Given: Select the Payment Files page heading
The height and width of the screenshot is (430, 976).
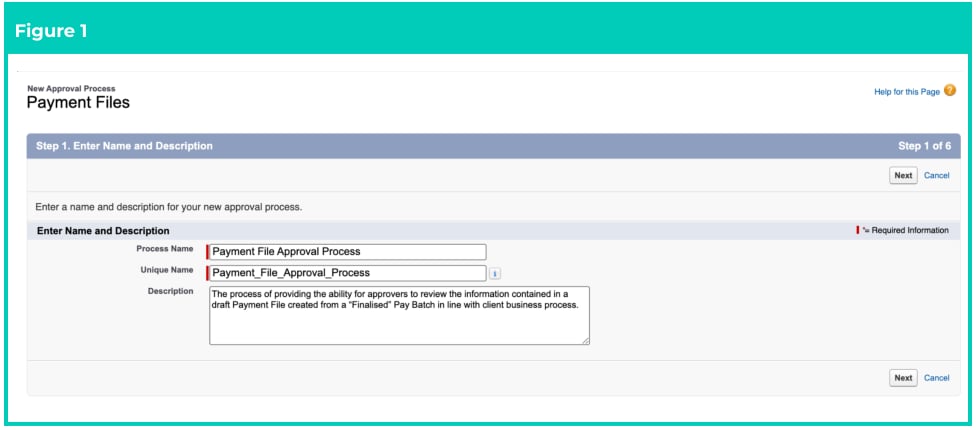Looking at the screenshot, I should coord(78,103).
